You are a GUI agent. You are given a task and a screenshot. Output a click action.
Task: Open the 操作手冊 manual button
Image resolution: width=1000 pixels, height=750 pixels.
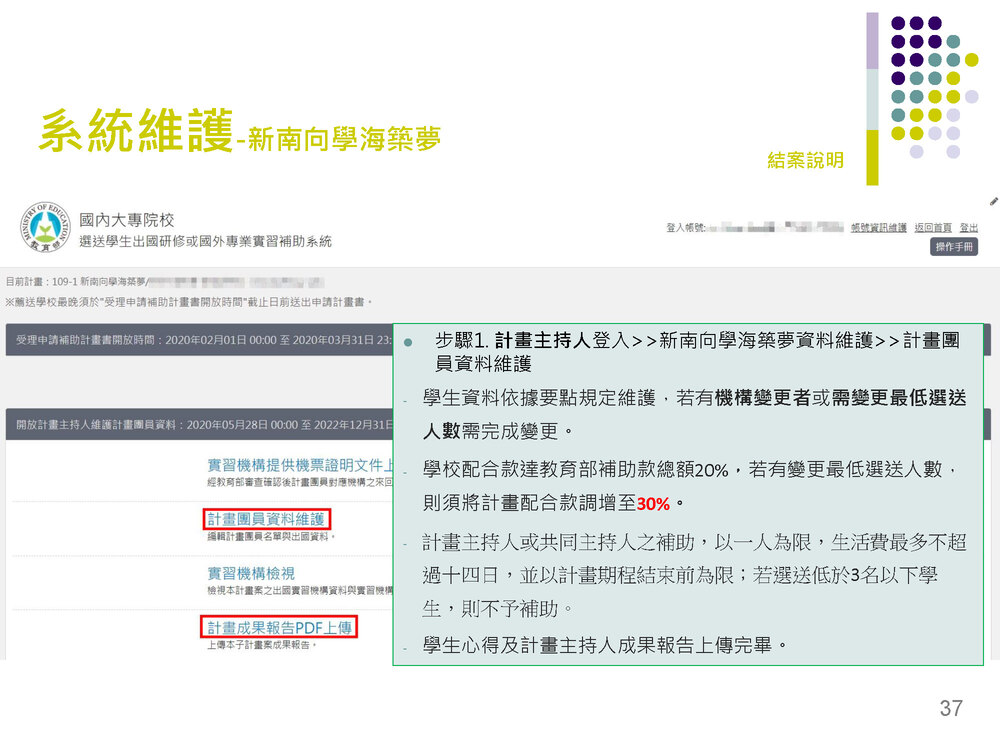coord(954,247)
